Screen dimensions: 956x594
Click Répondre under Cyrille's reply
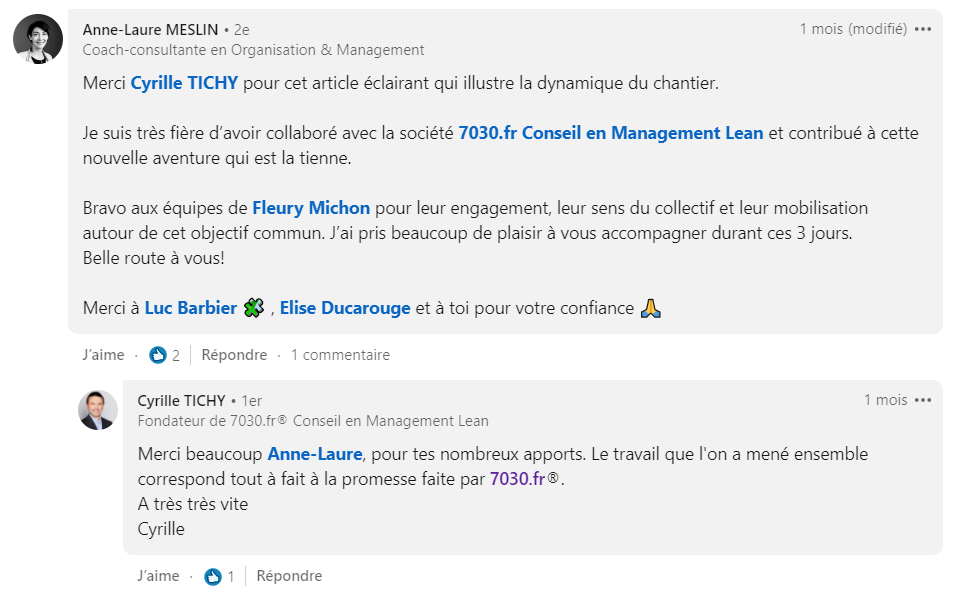[x=289, y=576]
